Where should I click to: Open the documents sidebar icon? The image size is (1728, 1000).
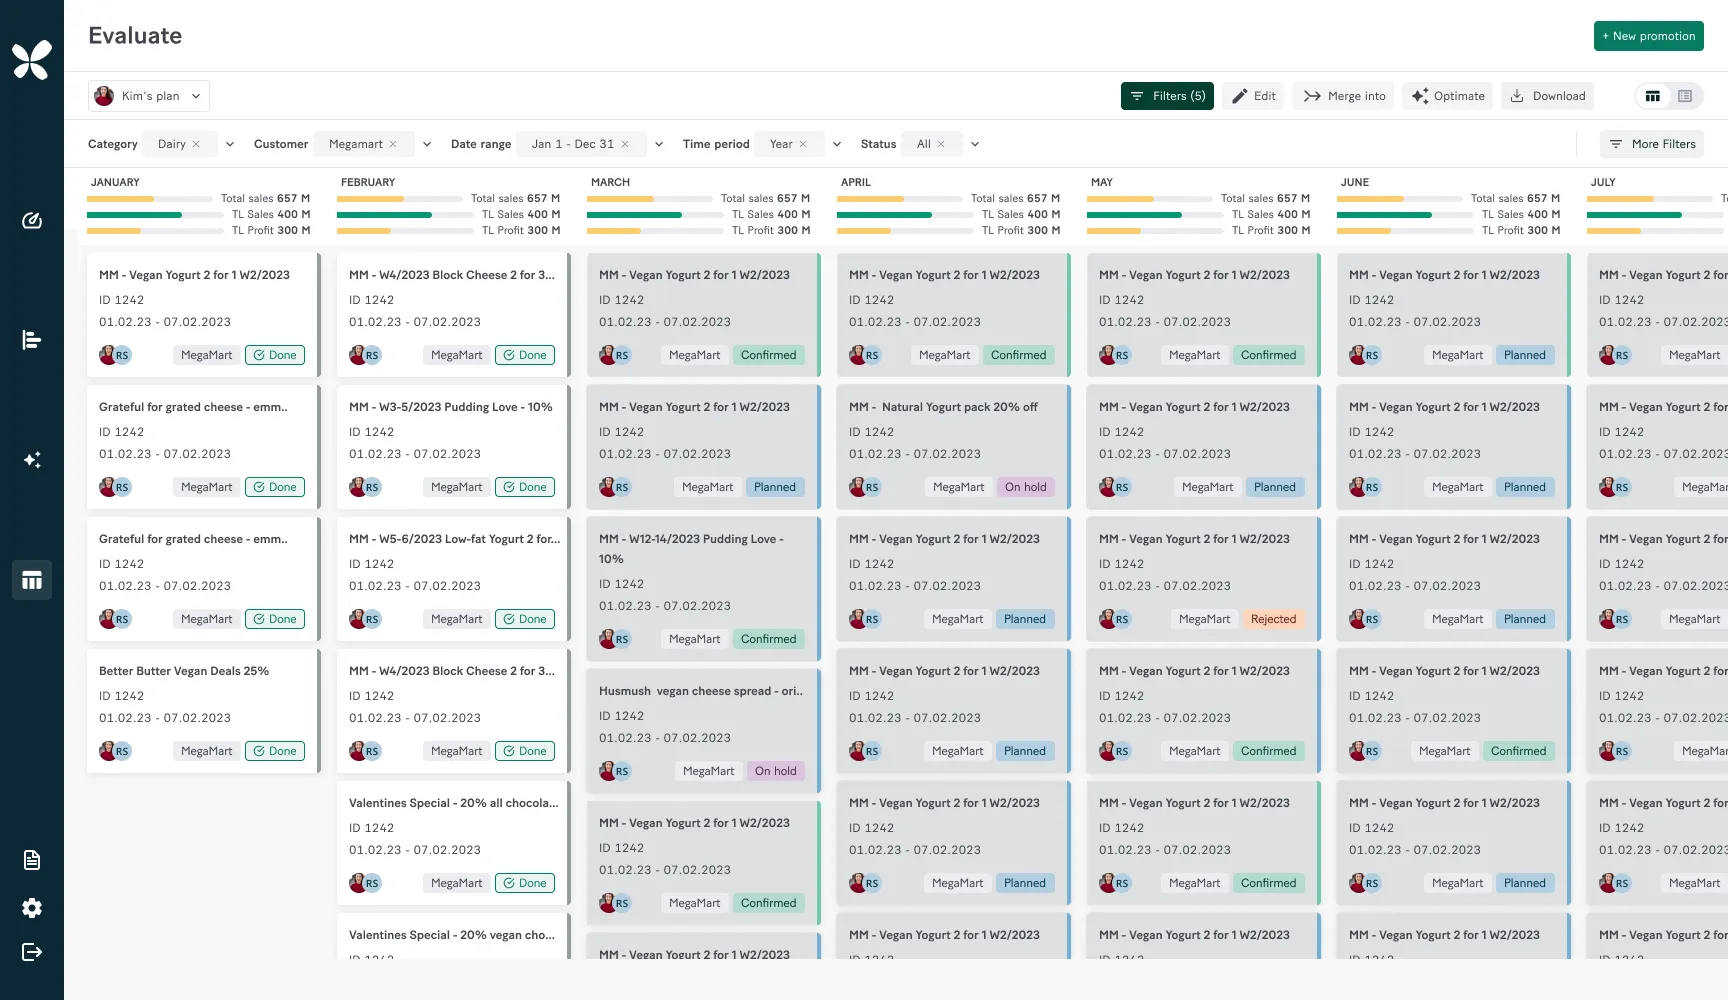pos(32,860)
